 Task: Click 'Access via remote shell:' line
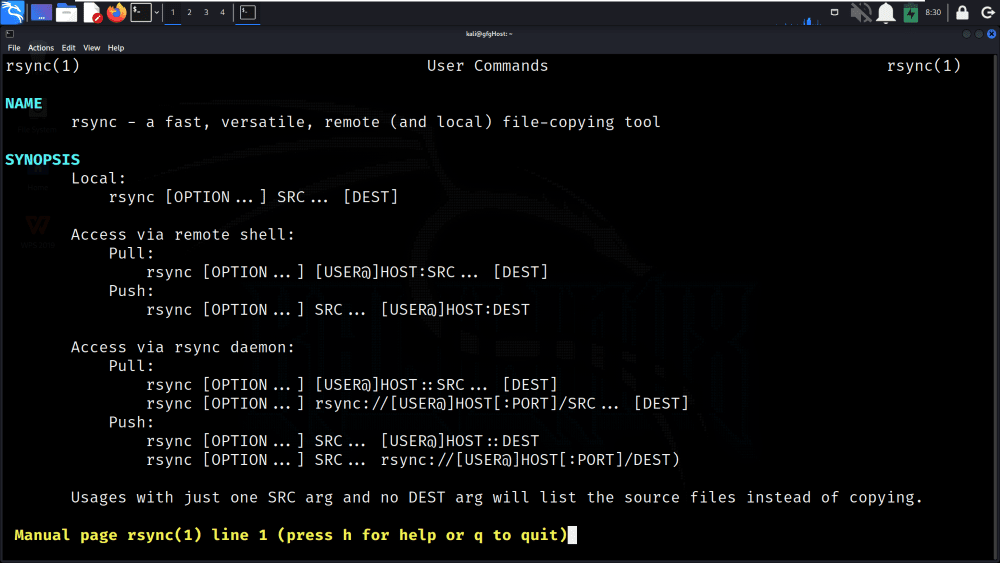pyautogui.click(x=183, y=235)
